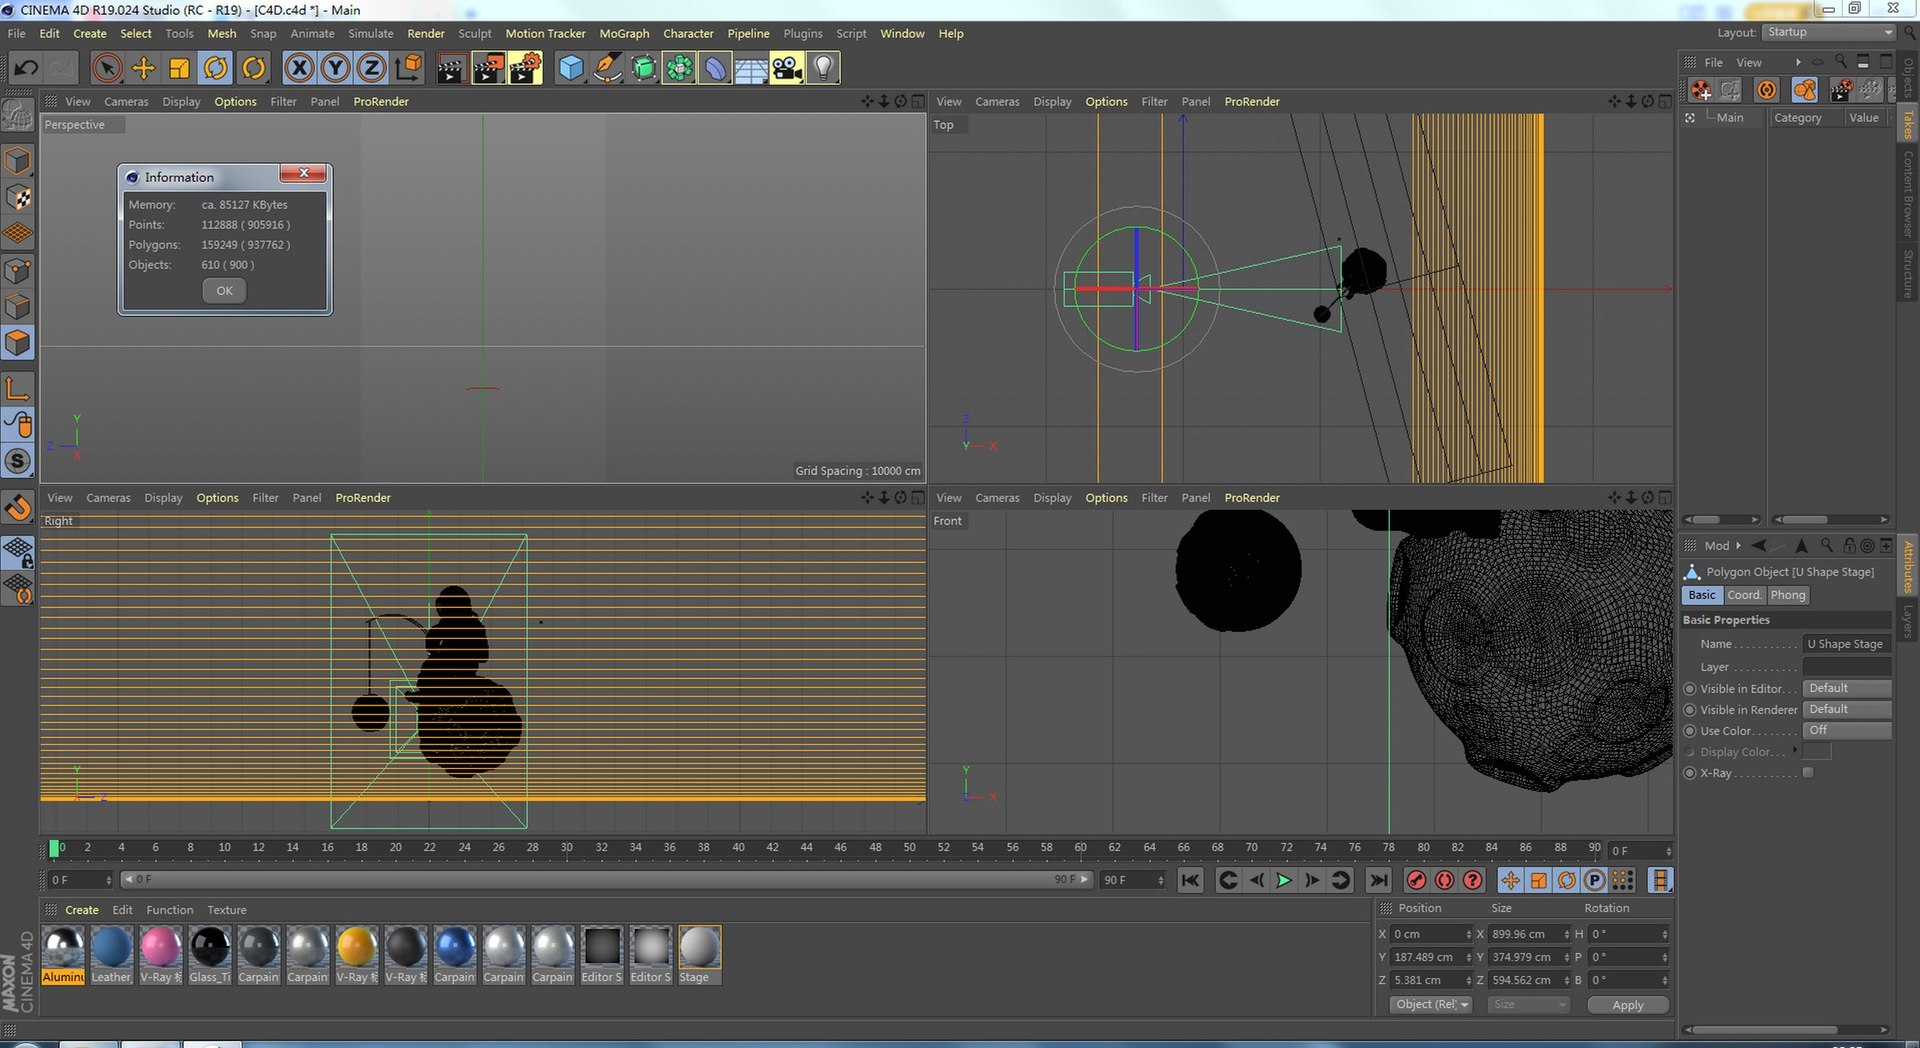Open Object (Rel) coordinate mode dropdown
Image resolution: width=1920 pixels, height=1048 pixels.
[x=1431, y=1004]
